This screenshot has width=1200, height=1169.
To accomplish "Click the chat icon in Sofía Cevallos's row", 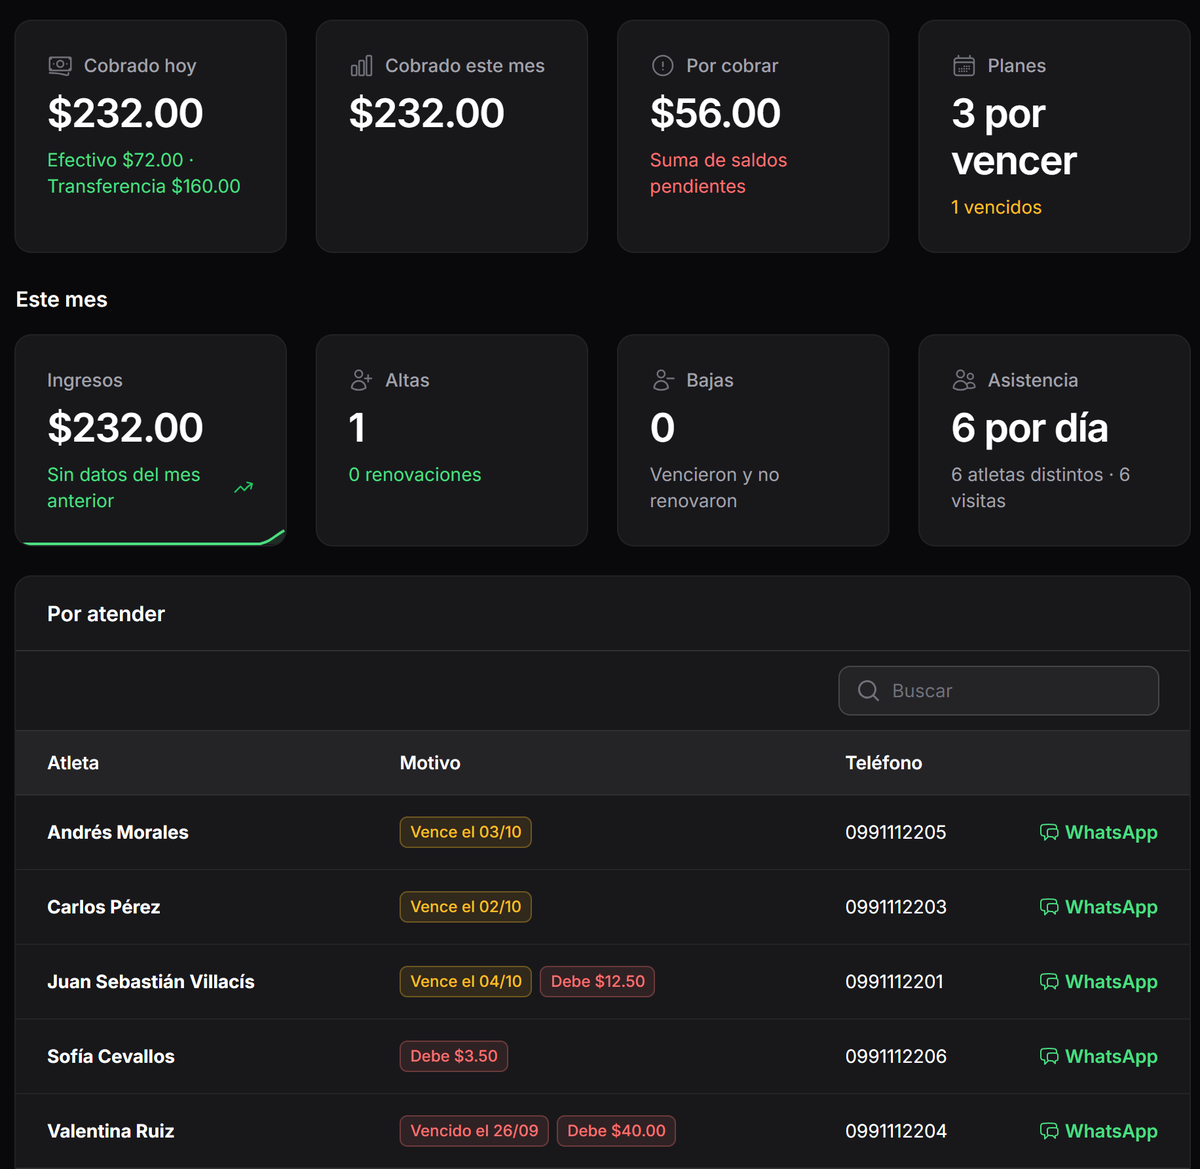I will coord(1049,1057).
